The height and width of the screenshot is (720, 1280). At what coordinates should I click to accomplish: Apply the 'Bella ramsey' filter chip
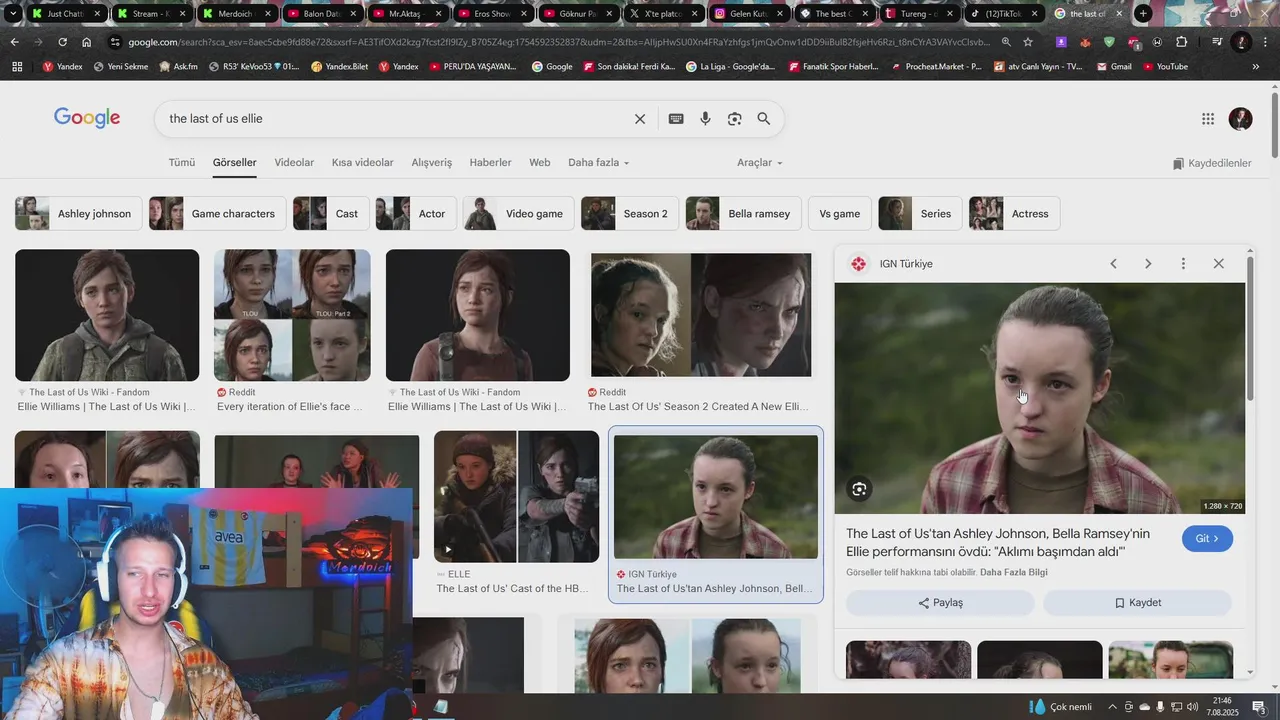[744, 213]
